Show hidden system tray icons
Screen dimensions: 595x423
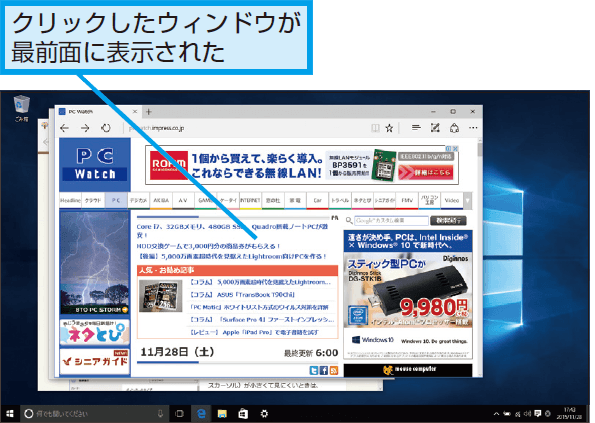point(496,414)
